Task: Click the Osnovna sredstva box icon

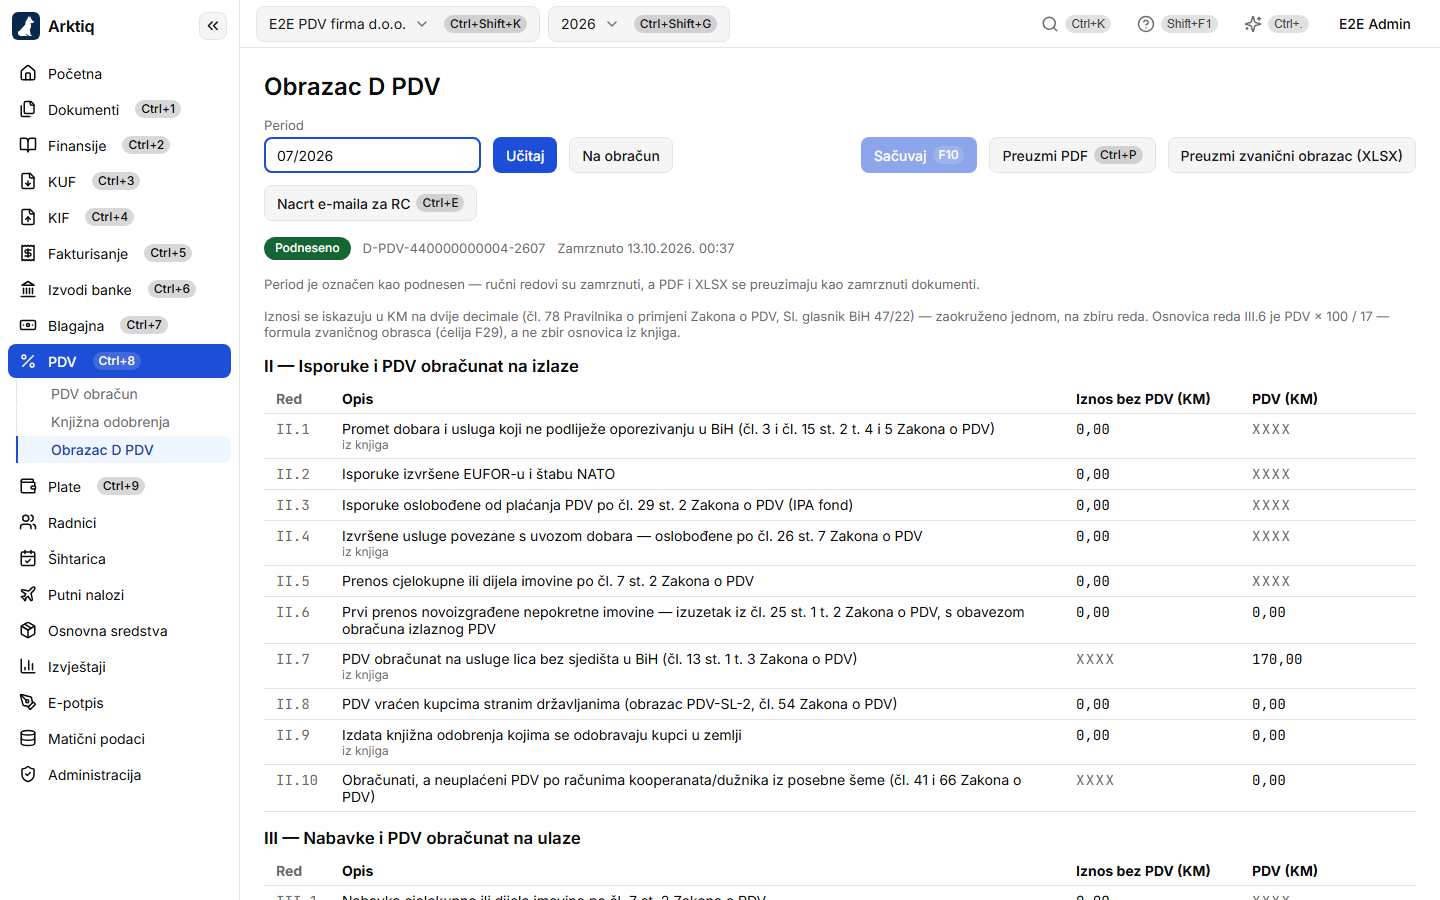Action: (28, 631)
